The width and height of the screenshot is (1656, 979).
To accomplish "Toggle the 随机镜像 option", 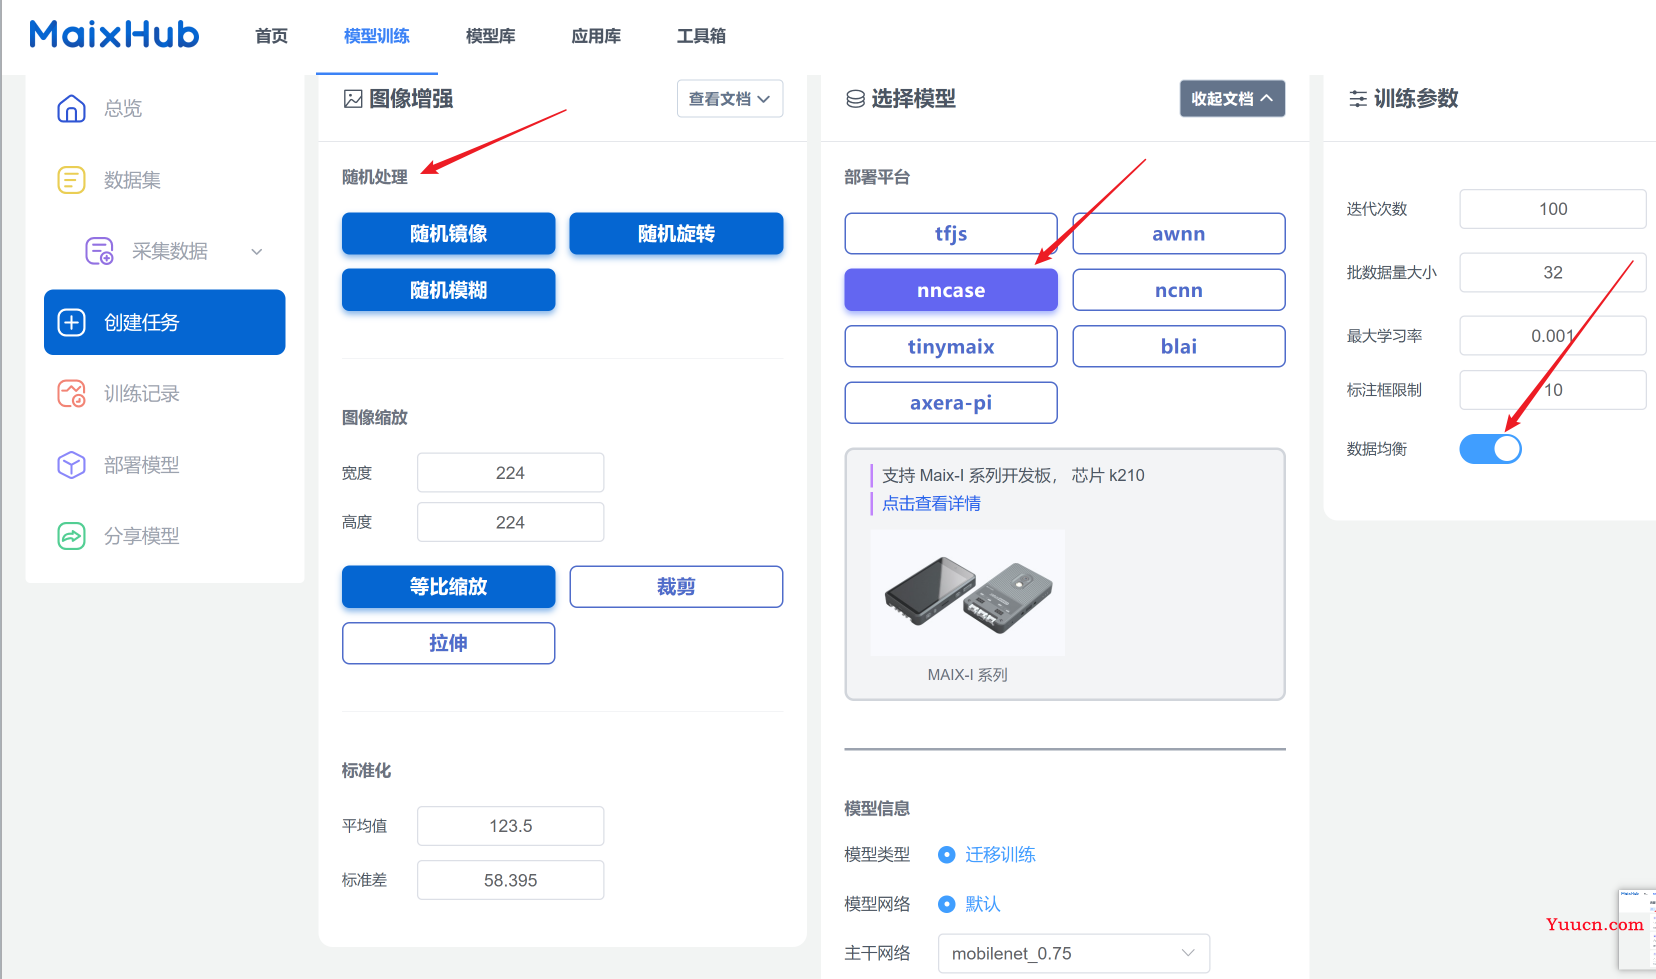I will click(x=448, y=234).
